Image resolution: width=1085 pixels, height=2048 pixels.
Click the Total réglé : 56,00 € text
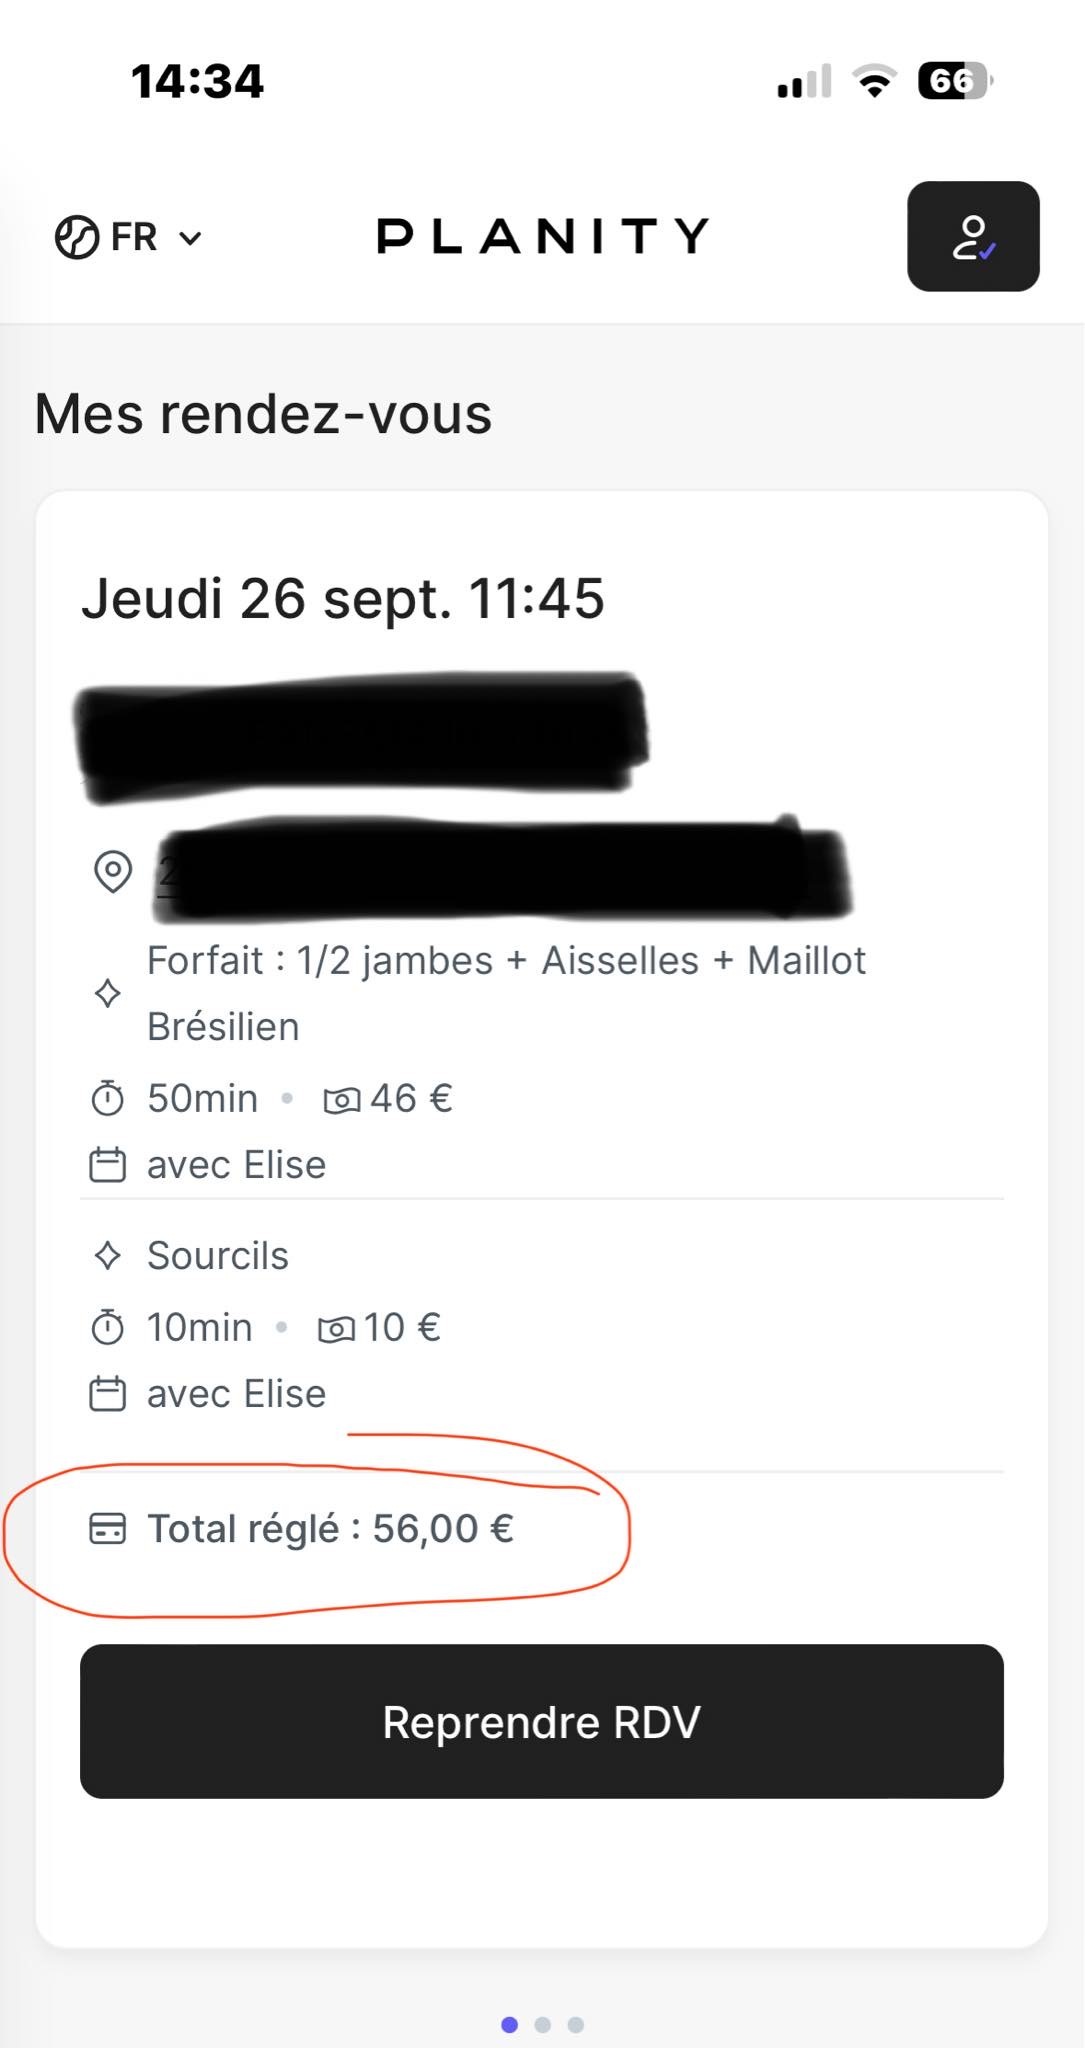331,1529
